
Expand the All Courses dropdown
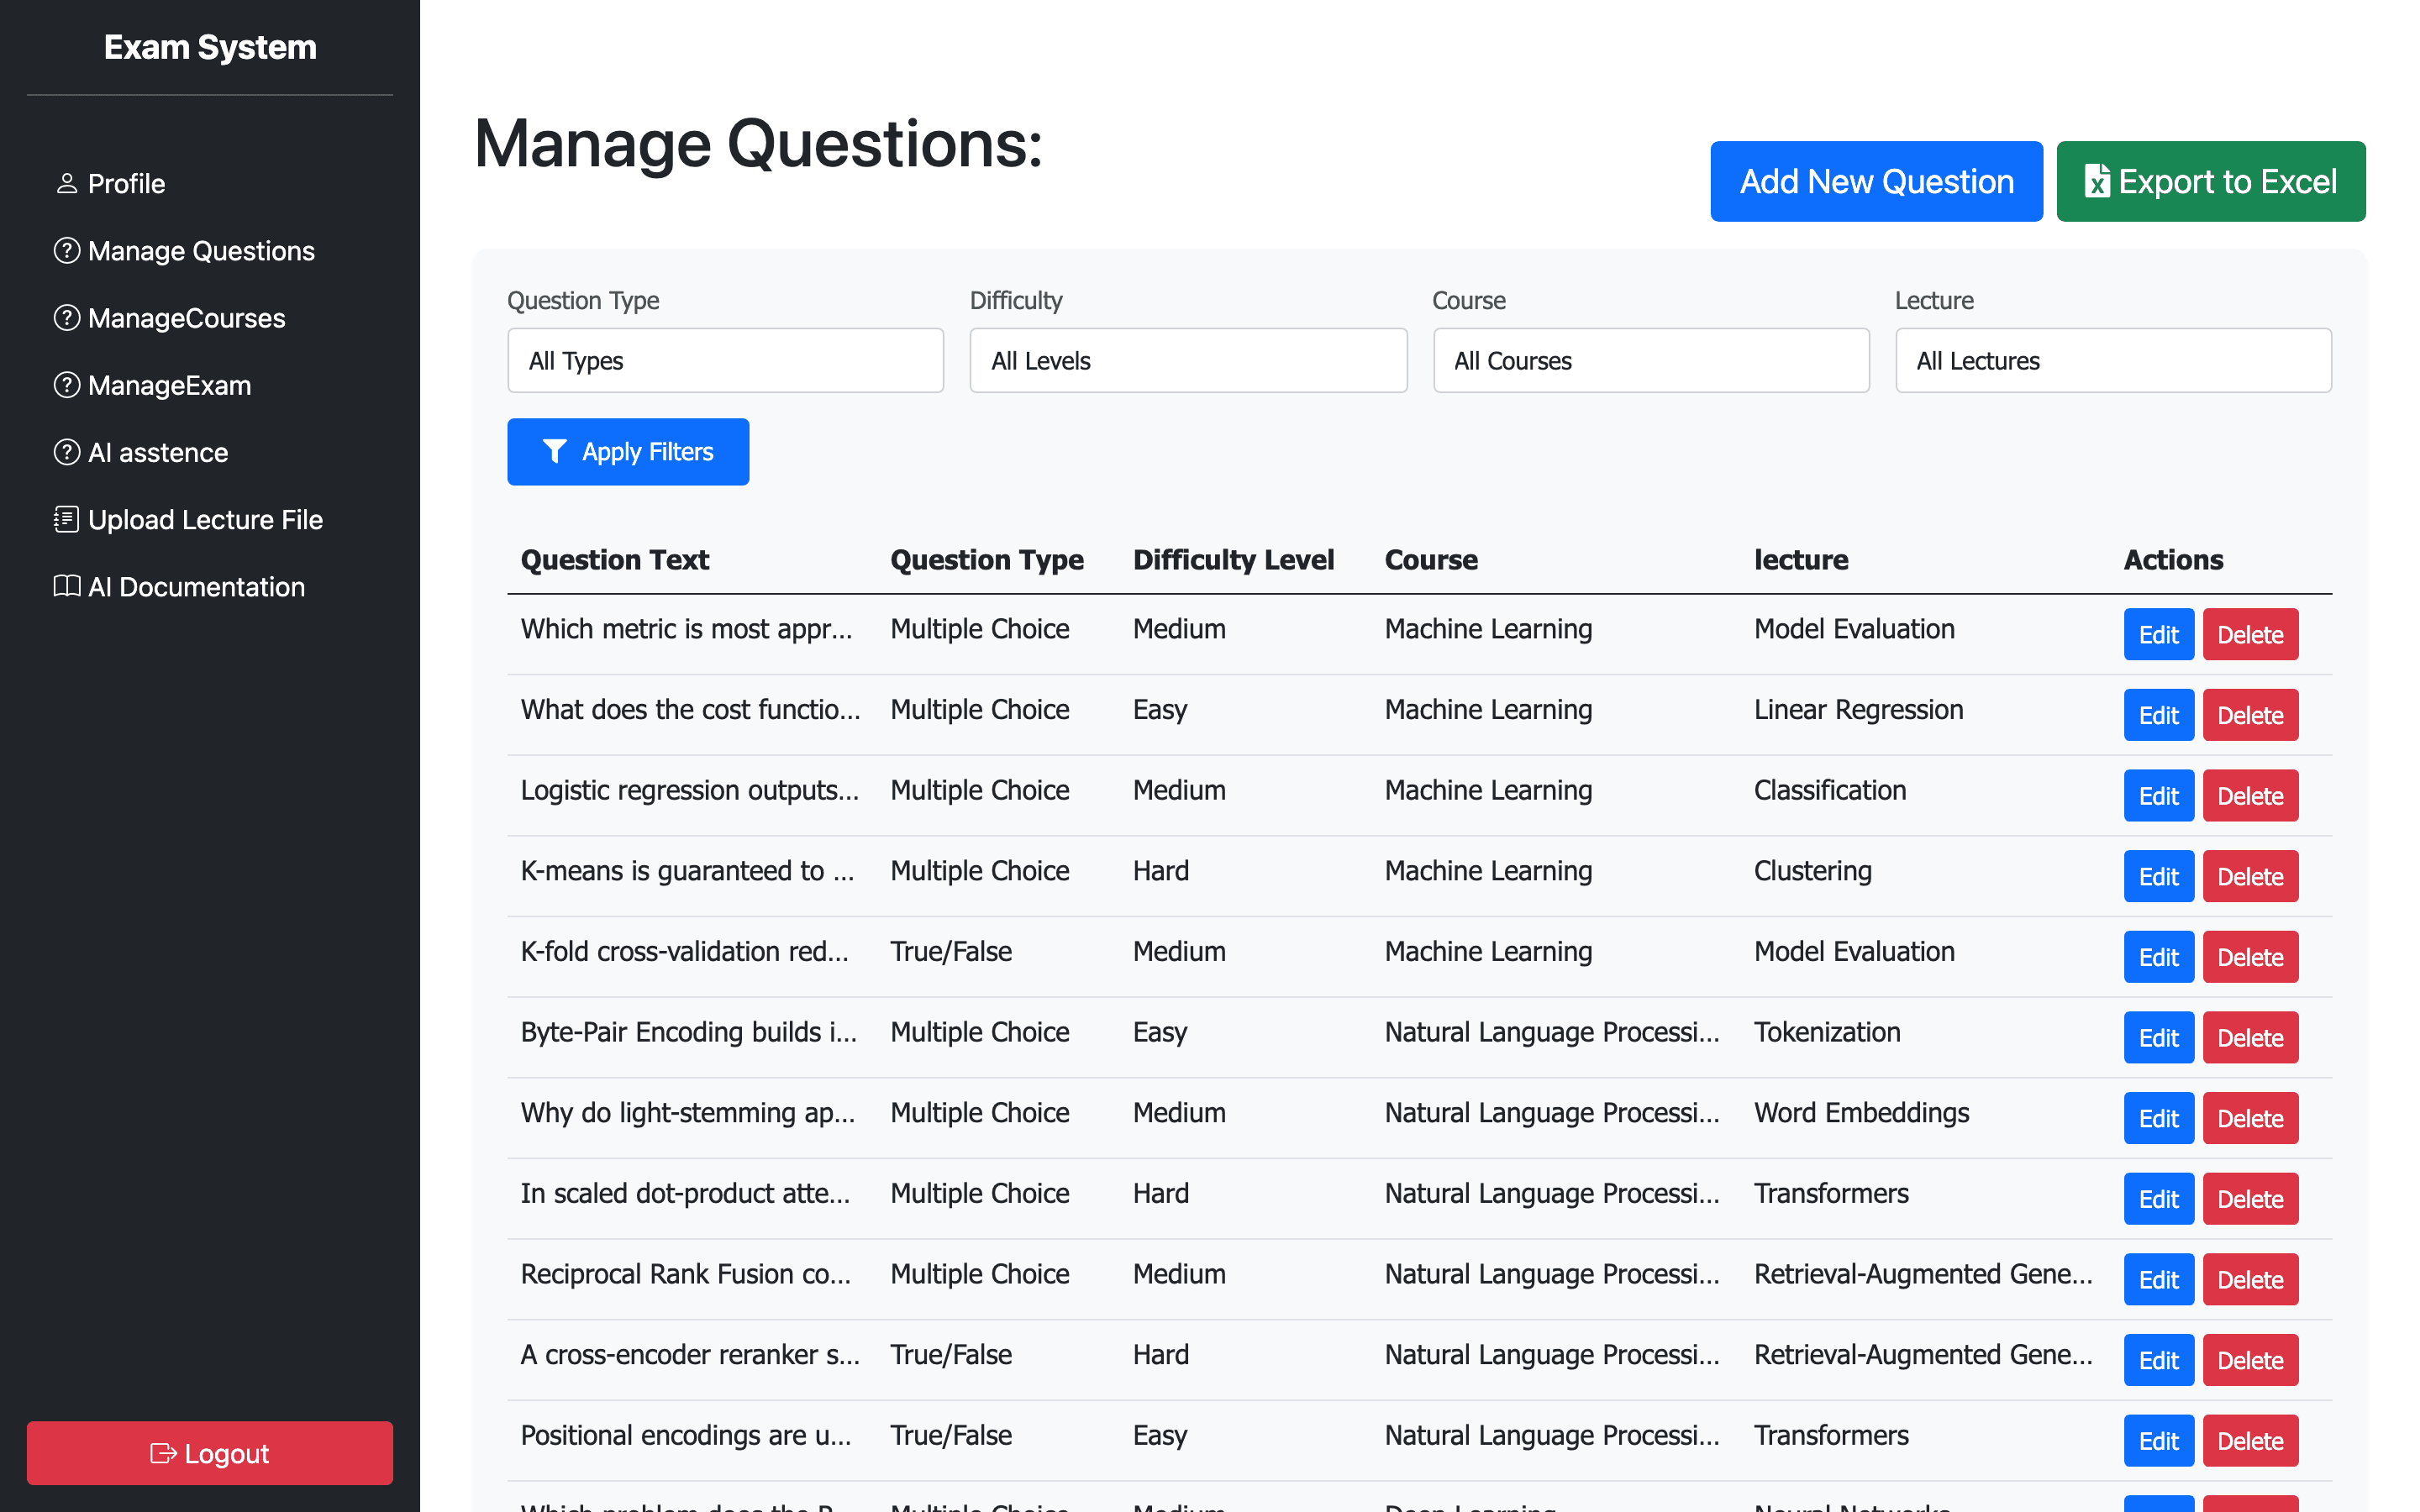tap(1651, 360)
